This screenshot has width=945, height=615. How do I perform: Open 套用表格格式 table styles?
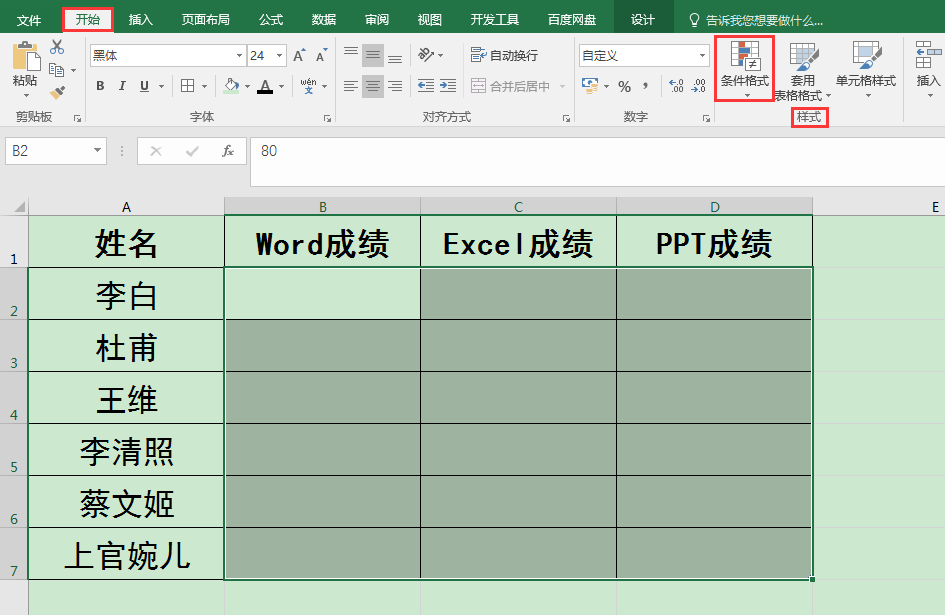click(x=802, y=71)
